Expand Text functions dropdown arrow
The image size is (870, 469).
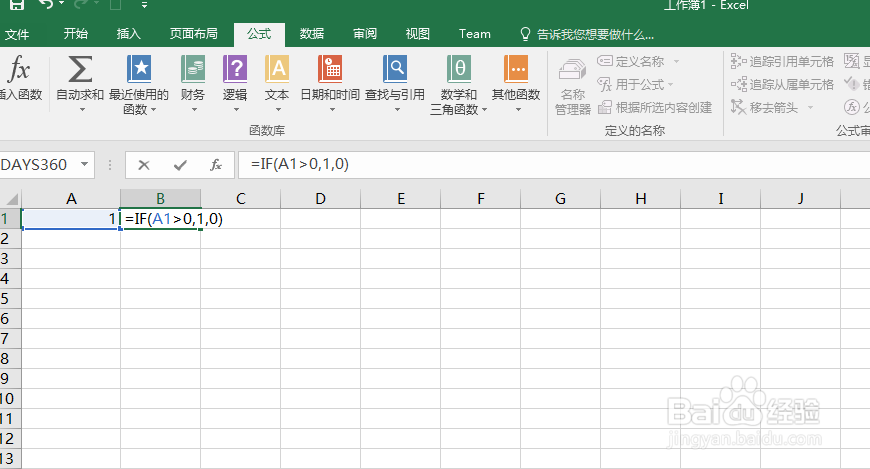pos(278,110)
